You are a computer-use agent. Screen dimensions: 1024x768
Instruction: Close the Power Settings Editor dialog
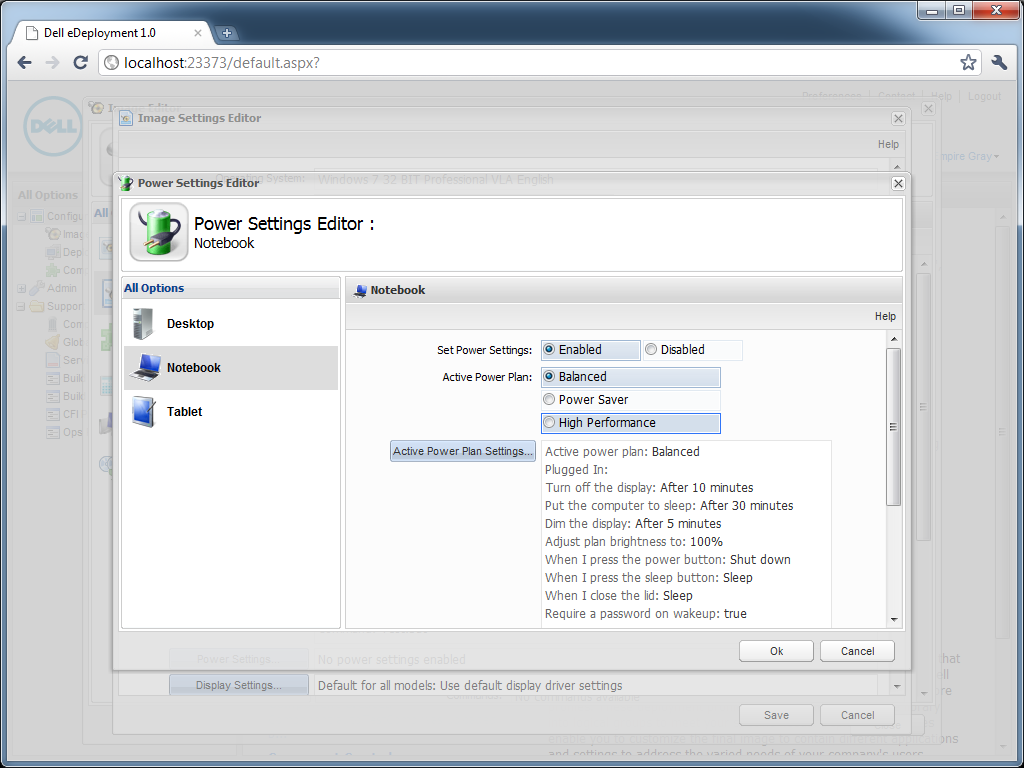pos(898,184)
